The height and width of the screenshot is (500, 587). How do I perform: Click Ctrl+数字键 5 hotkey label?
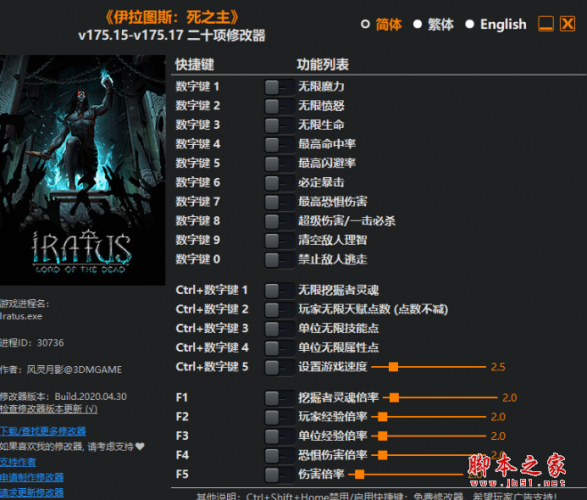click(212, 367)
